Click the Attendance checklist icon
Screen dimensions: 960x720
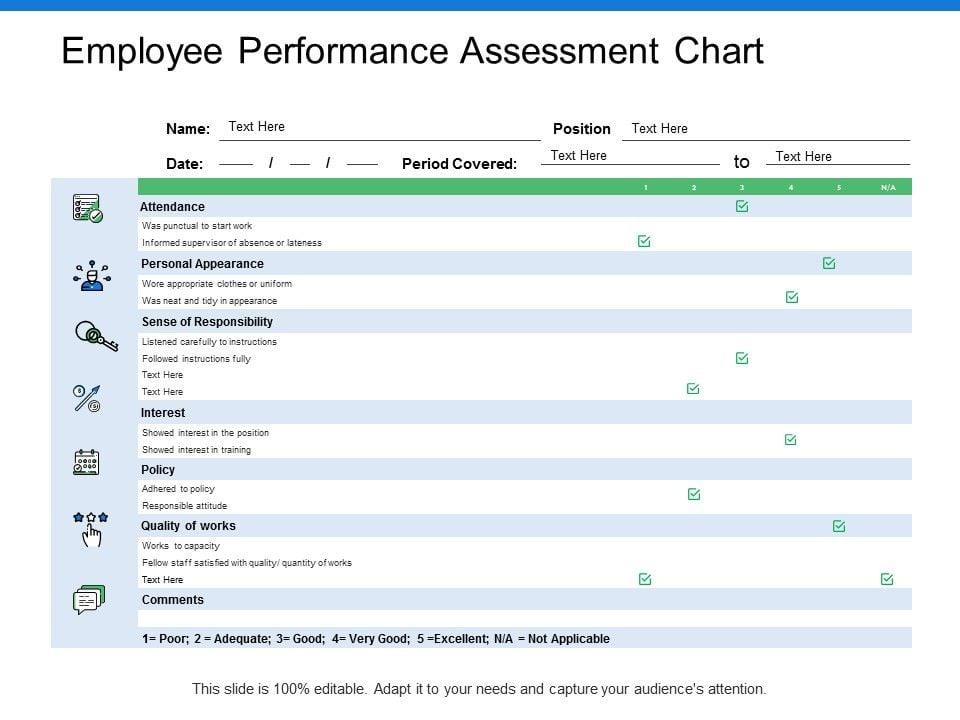pos(87,208)
